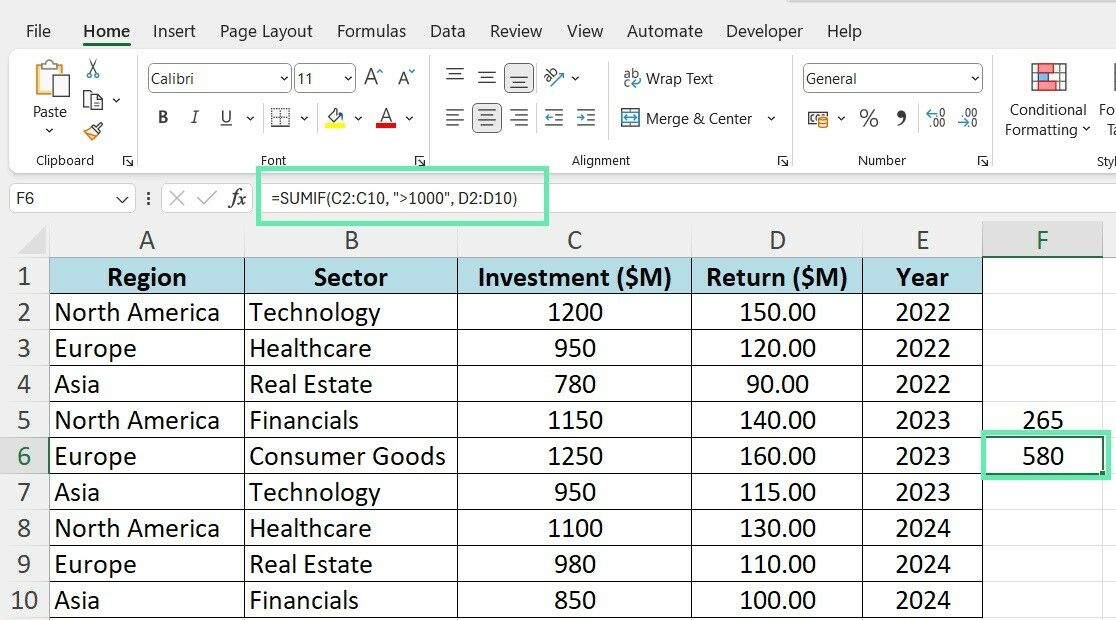Apply accounting number format icon
Image resolution: width=1116 pixels, height=620 pixels.
click(818, 119)
